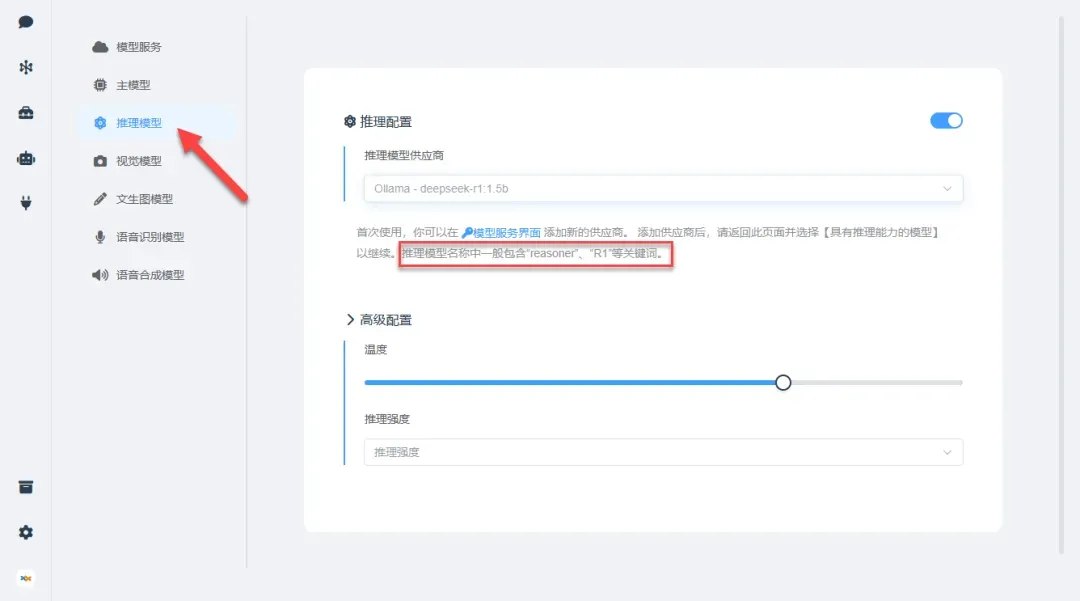Click the chevron arrow of 推理强度 dropdown
Viewport: 1080px width, 601px height.
click(x=947, y=452)
